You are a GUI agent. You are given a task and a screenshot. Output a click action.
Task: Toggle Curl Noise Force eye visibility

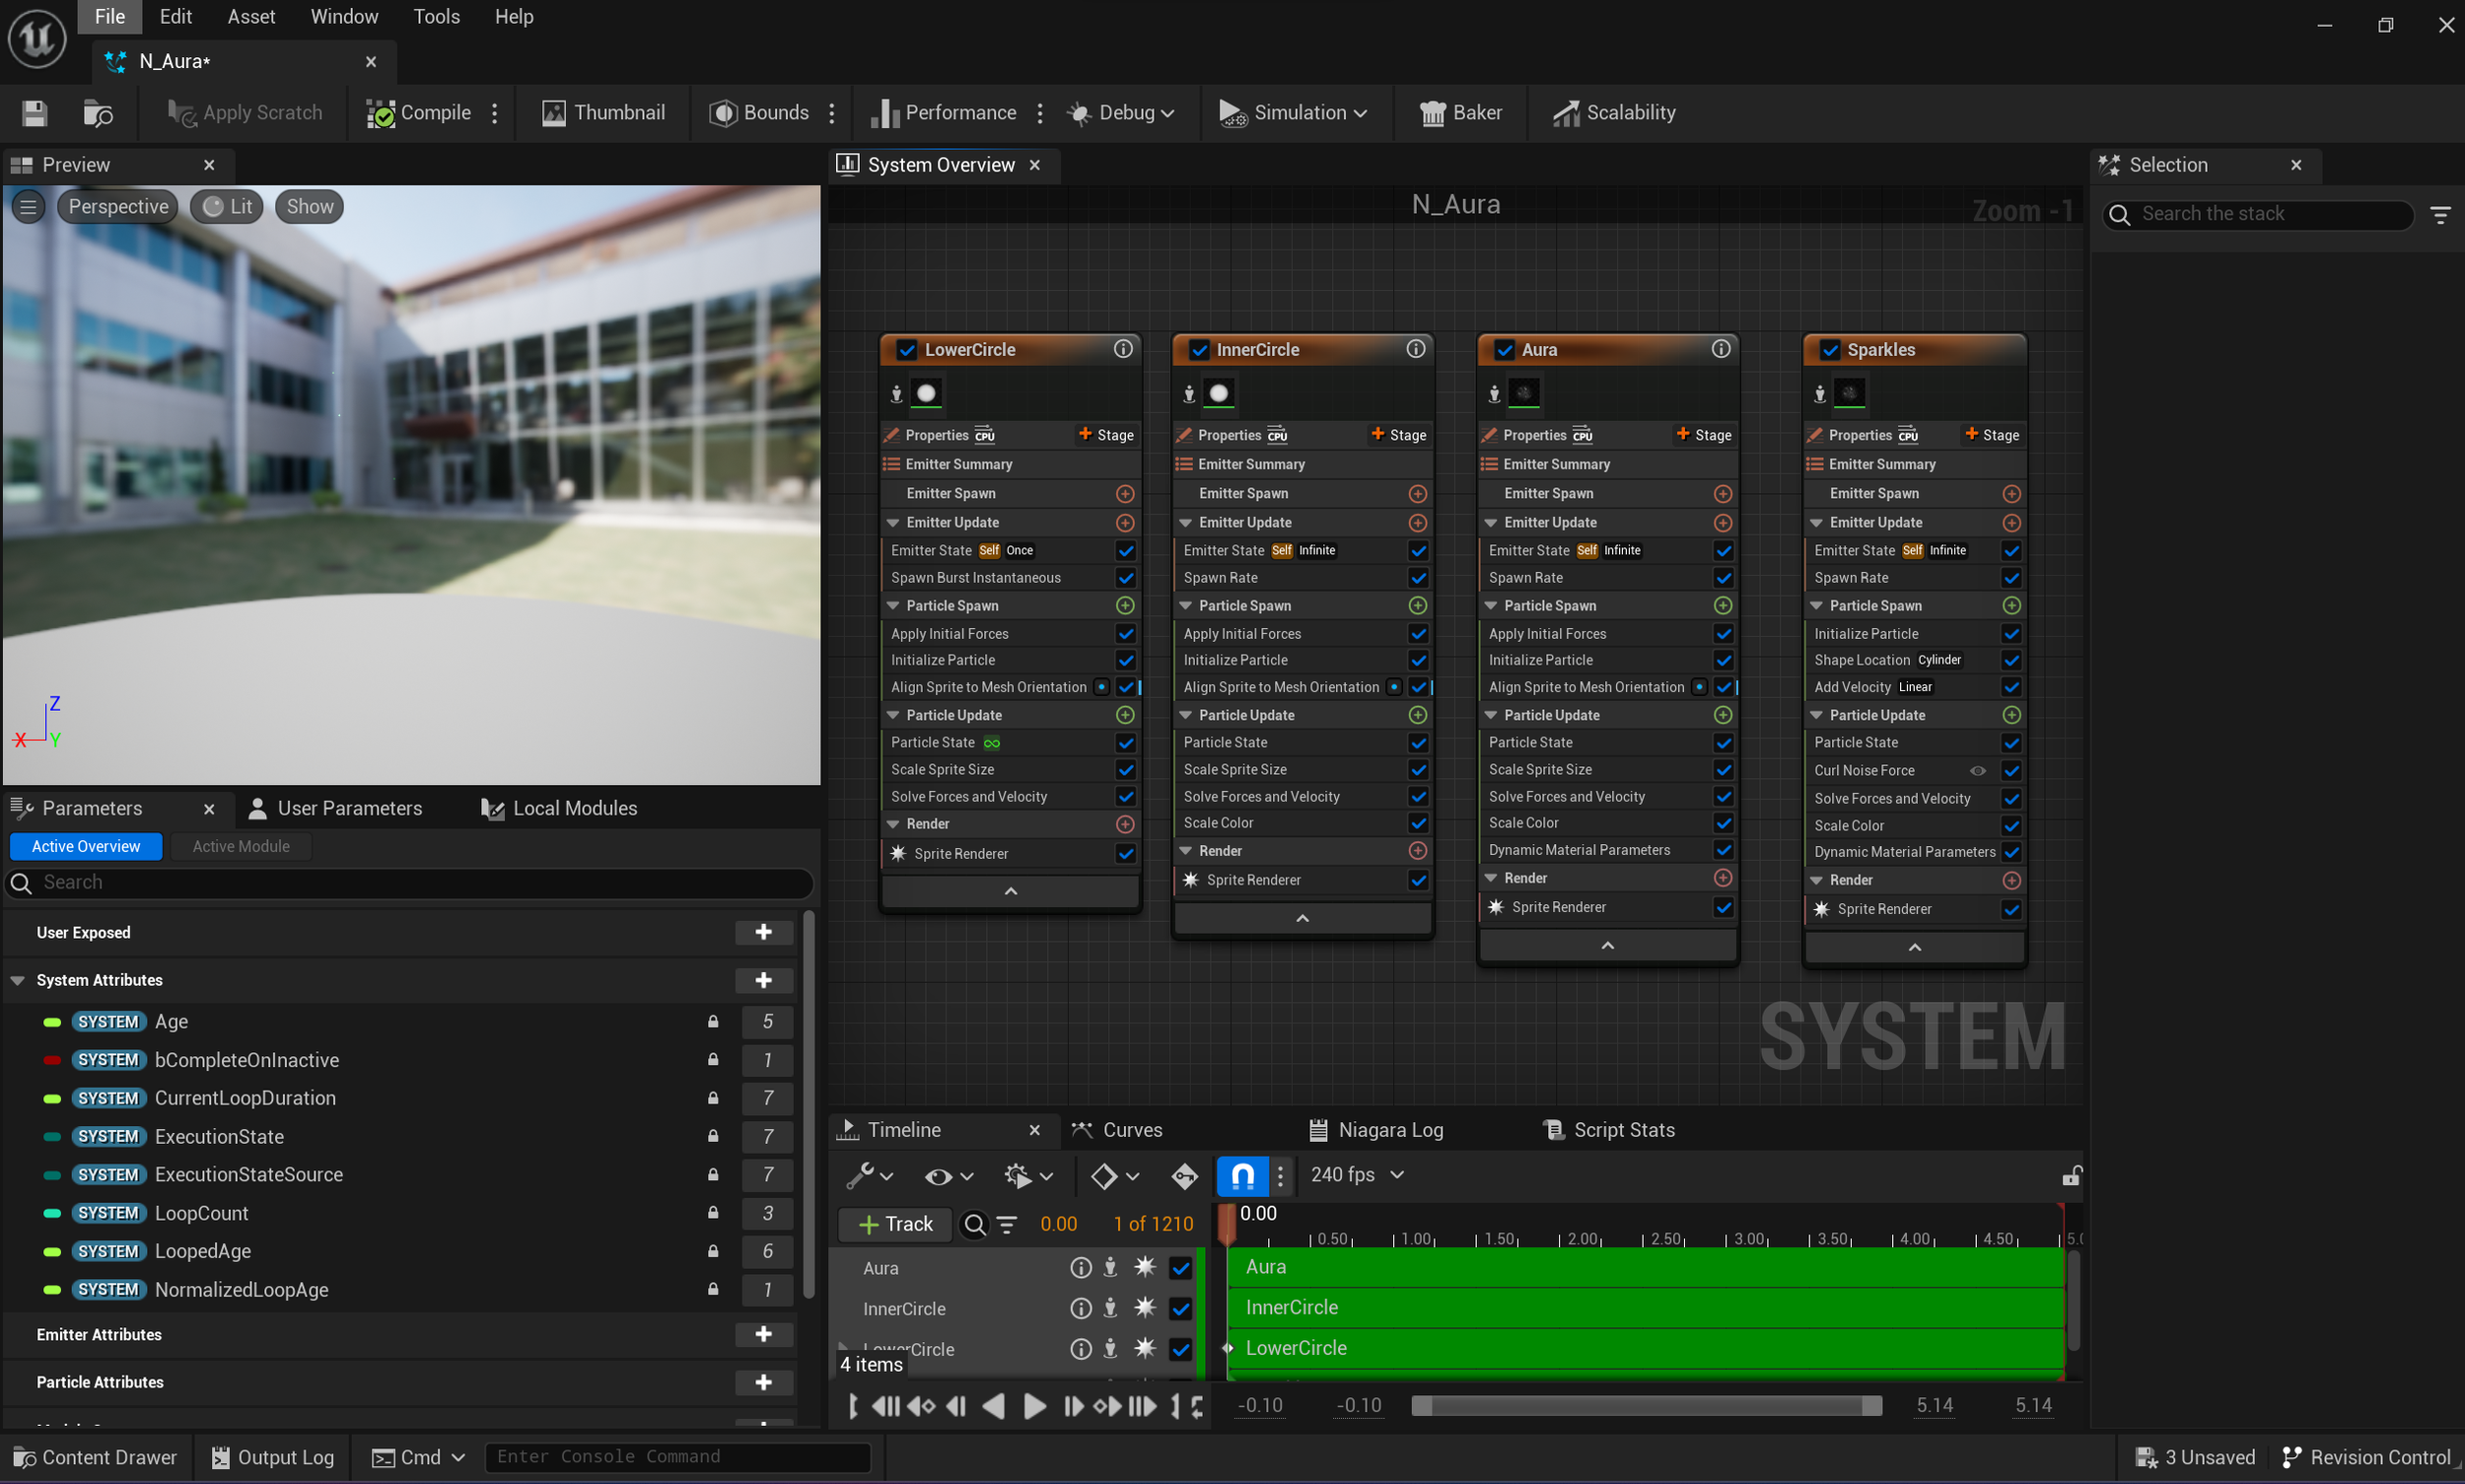pos(1977,770)
